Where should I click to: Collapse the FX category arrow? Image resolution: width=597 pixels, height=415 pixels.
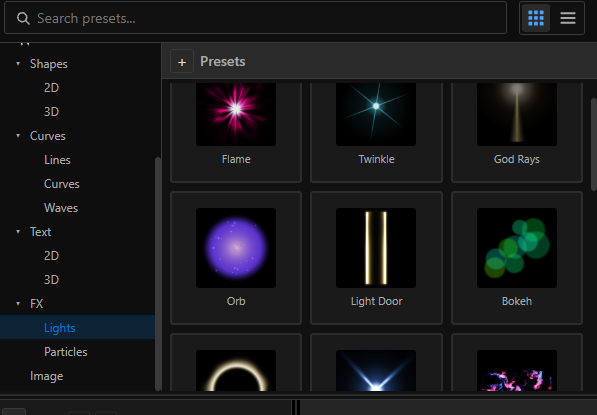pyautogui.click(x=18, y=303)
